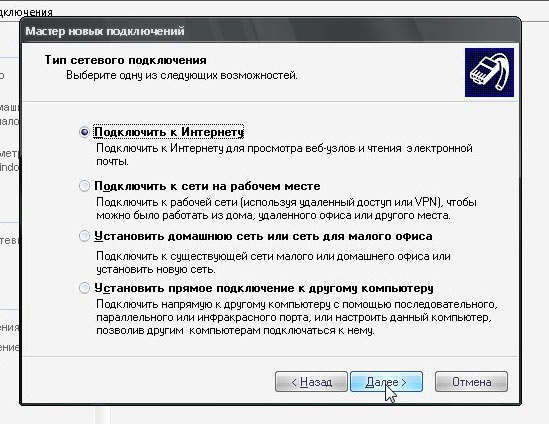This screenshot has height=424, width=549.
Task: Choose the 'Подключить к сети на рабочем месте' radio circle
Action: pos(84,186)
